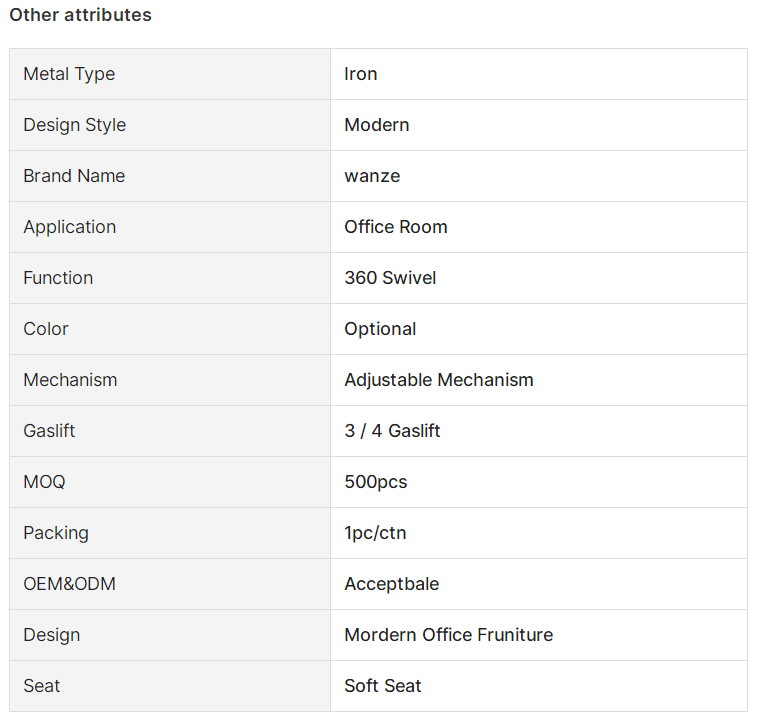This screenshot has height=721, width=764.
Task: Click the 1pc/ctn packing value
Action: (x=375, y=533)
